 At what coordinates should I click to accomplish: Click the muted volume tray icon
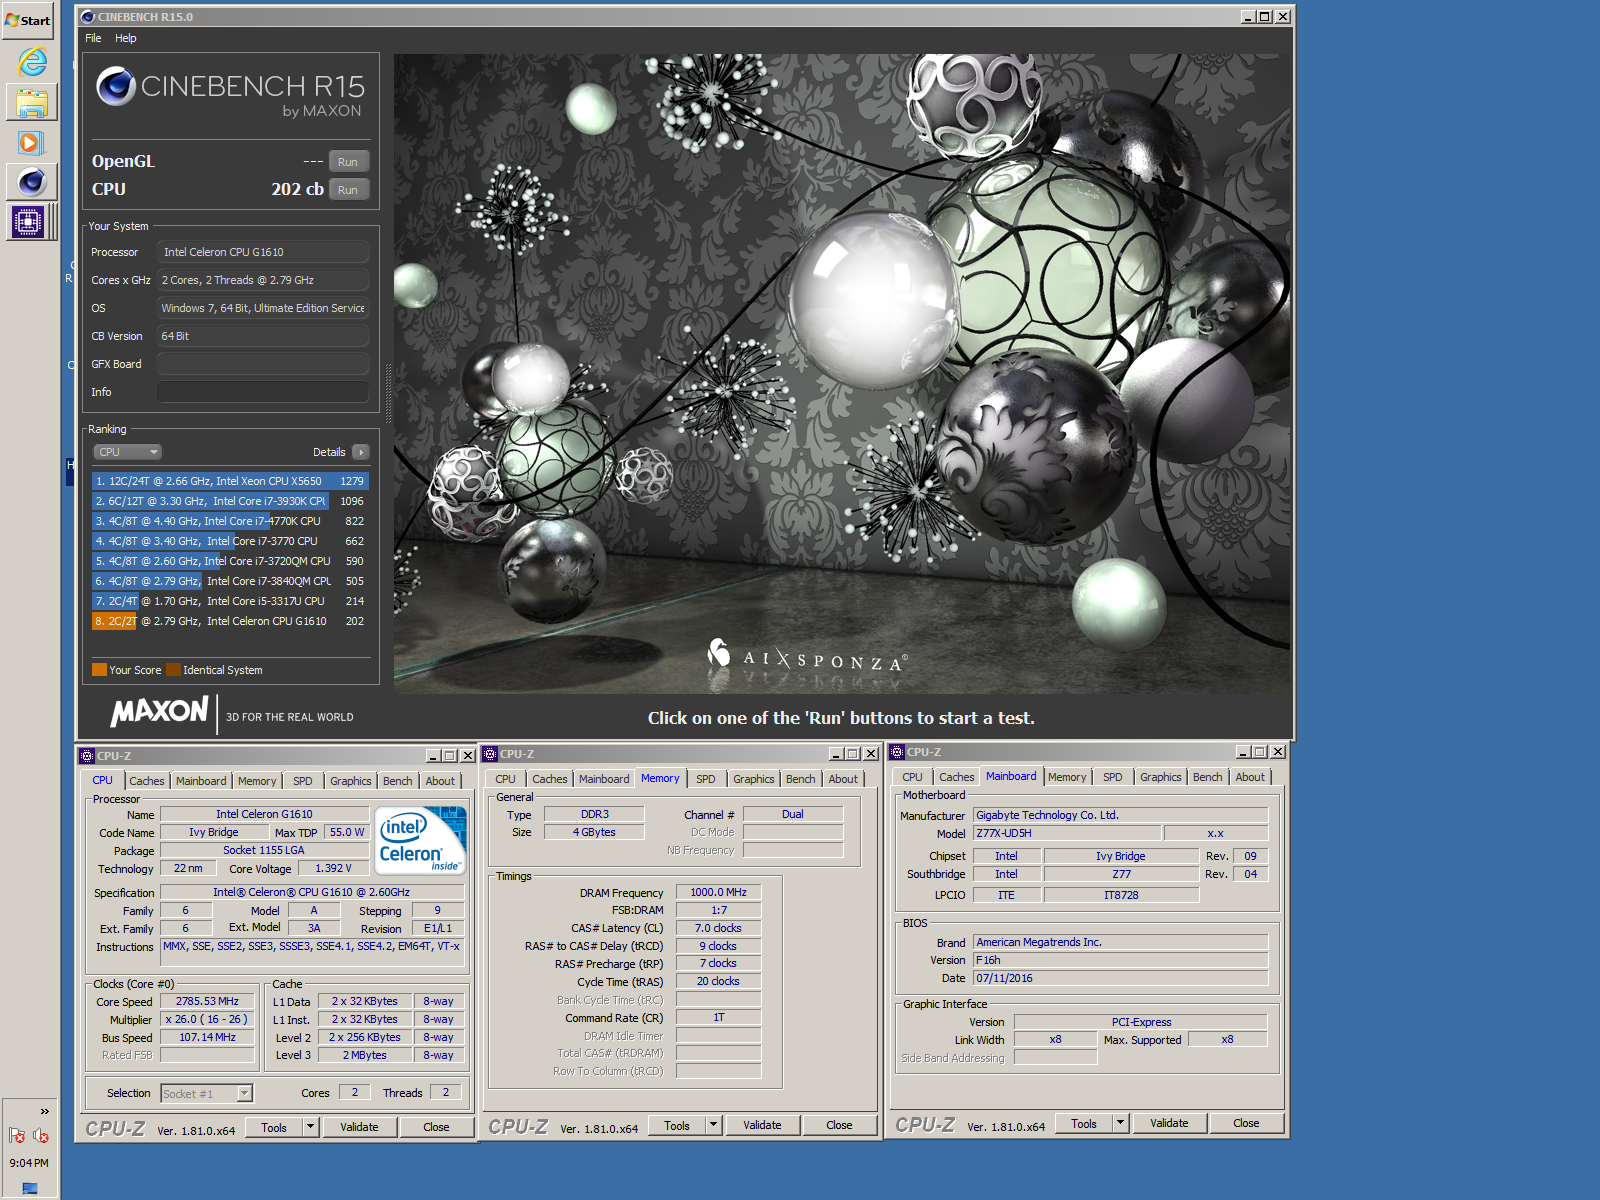(x=41, y=1135)
